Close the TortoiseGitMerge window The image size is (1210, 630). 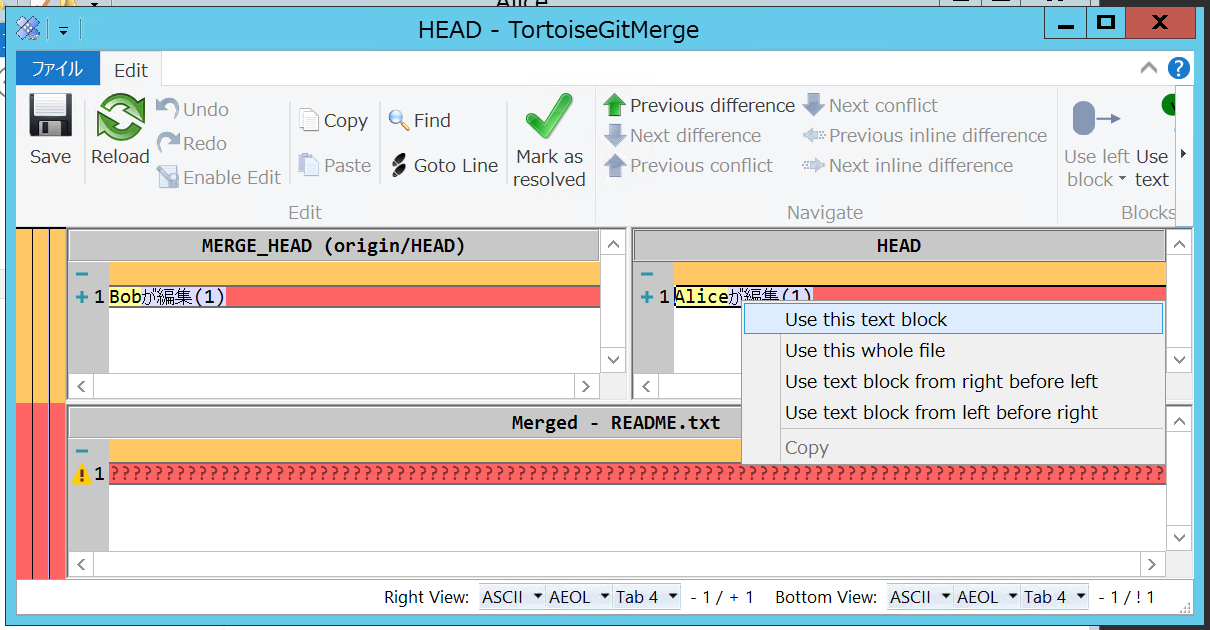[1160, 21]
